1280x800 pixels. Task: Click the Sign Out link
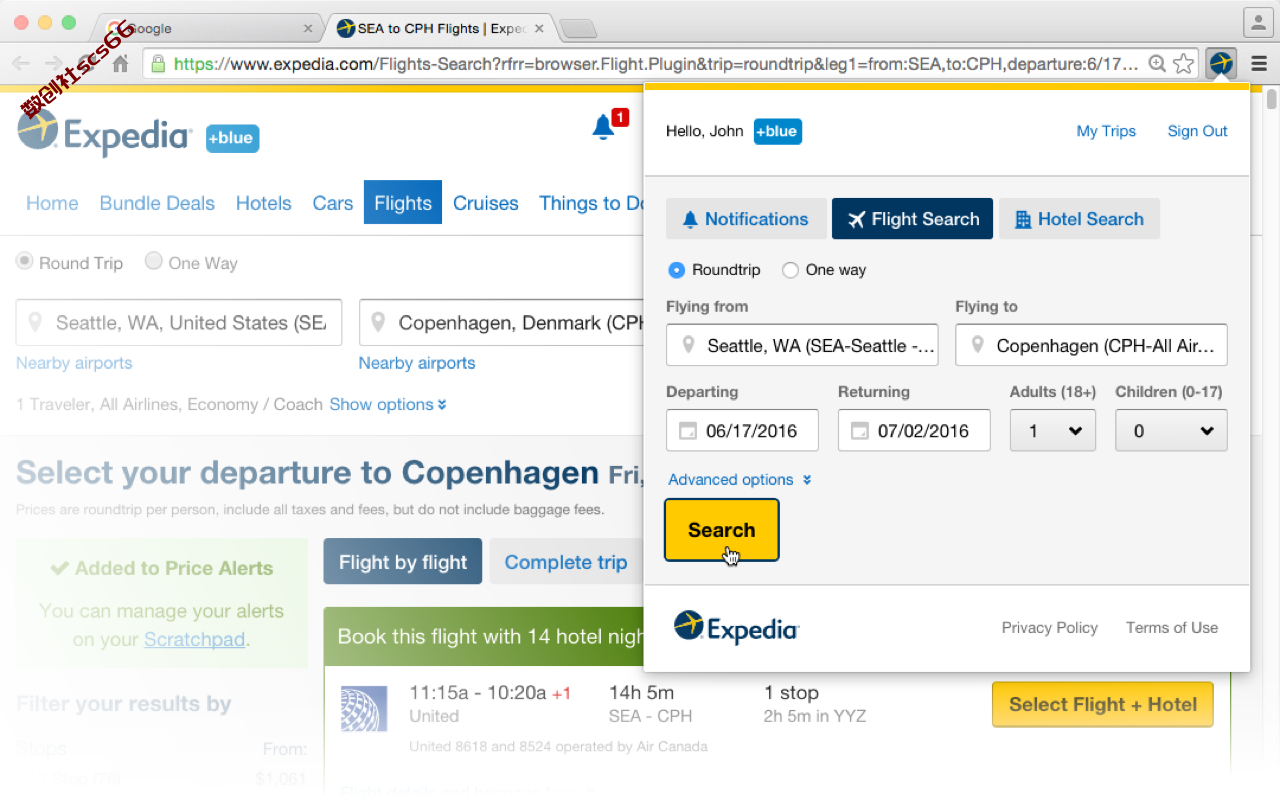(x=1197, y=131)
